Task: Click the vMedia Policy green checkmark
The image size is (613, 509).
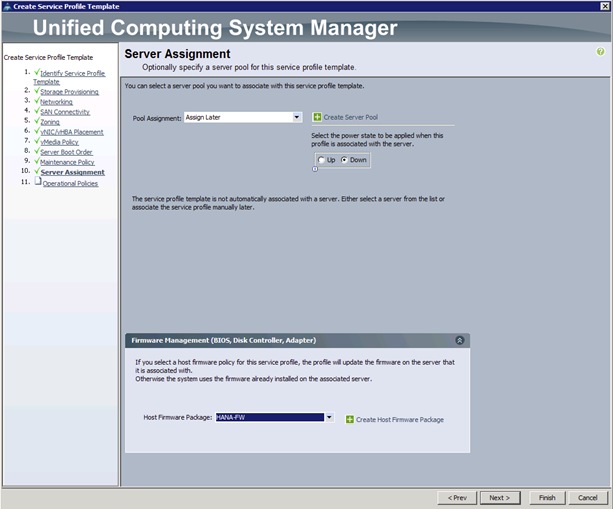Action: [x=37, y=141]
